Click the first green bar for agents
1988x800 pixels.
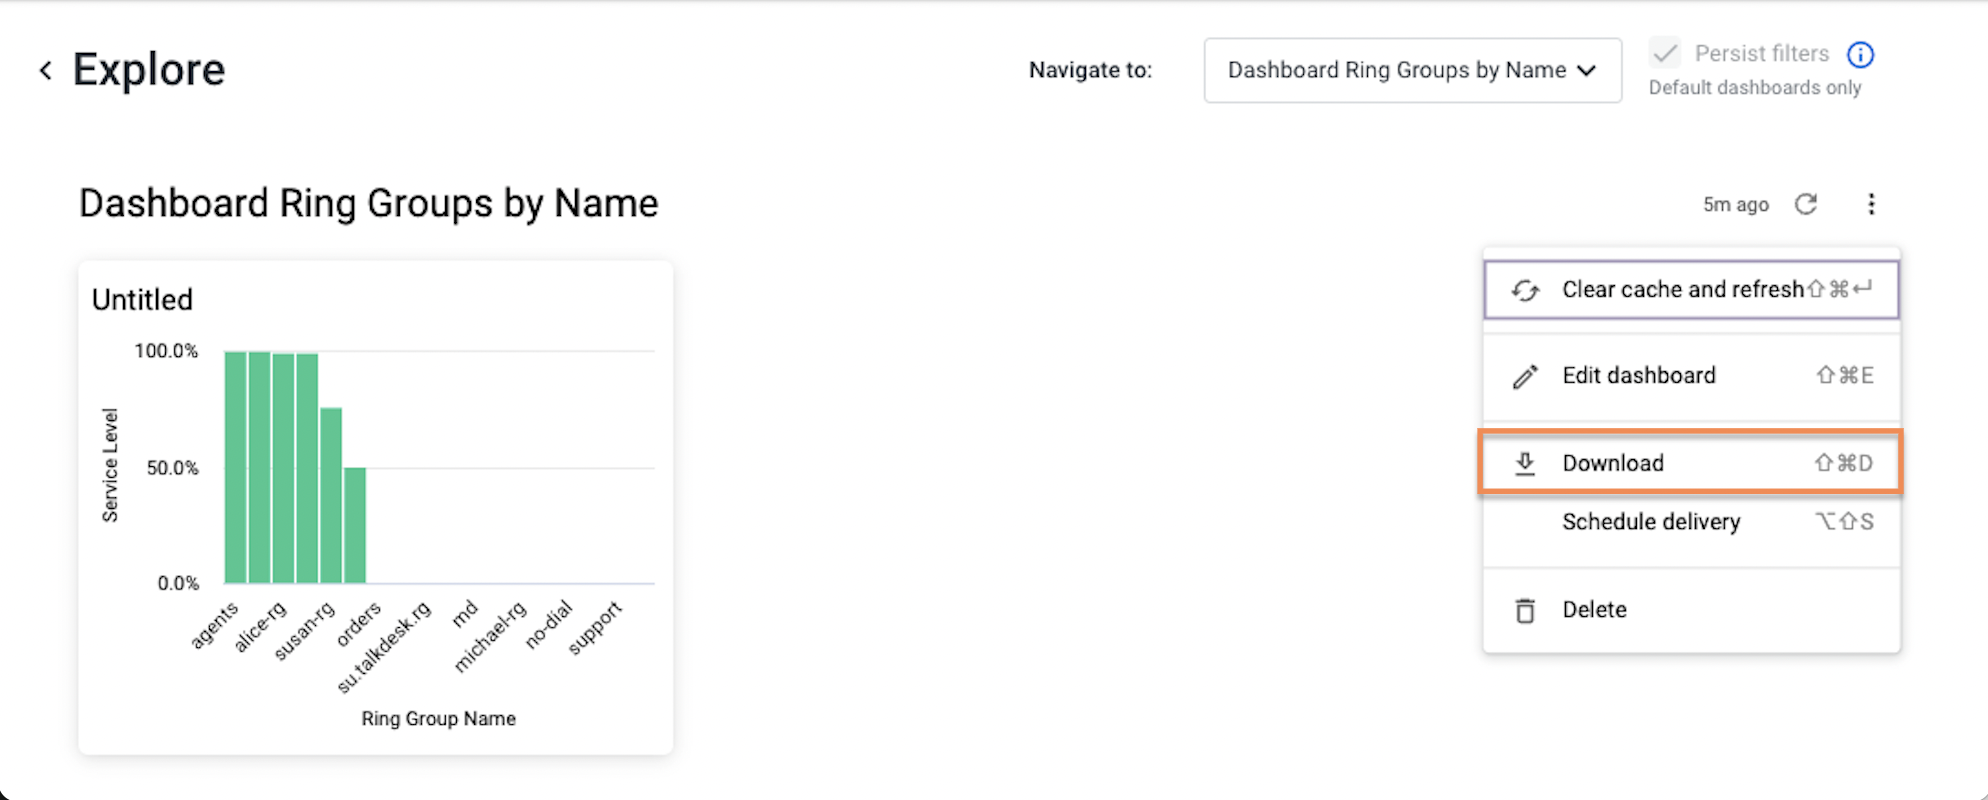(x=235, y=467)
